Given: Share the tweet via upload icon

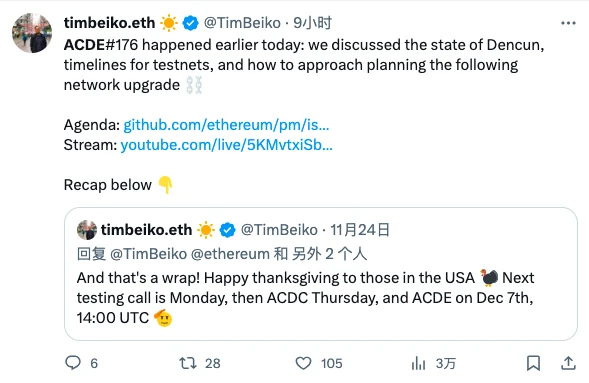Looking at the screenshot, I should [x=568, y=363].
